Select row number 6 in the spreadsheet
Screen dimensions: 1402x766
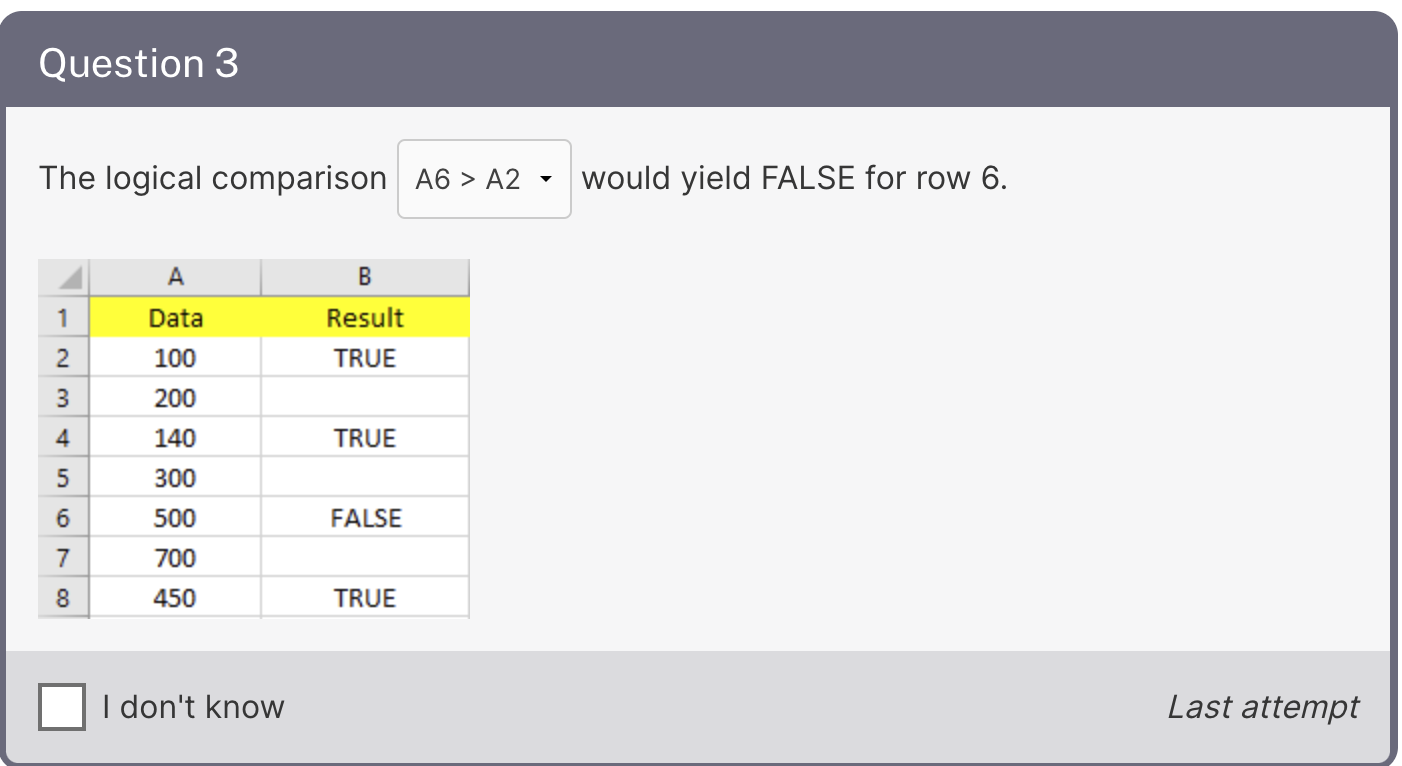[63, 517]
